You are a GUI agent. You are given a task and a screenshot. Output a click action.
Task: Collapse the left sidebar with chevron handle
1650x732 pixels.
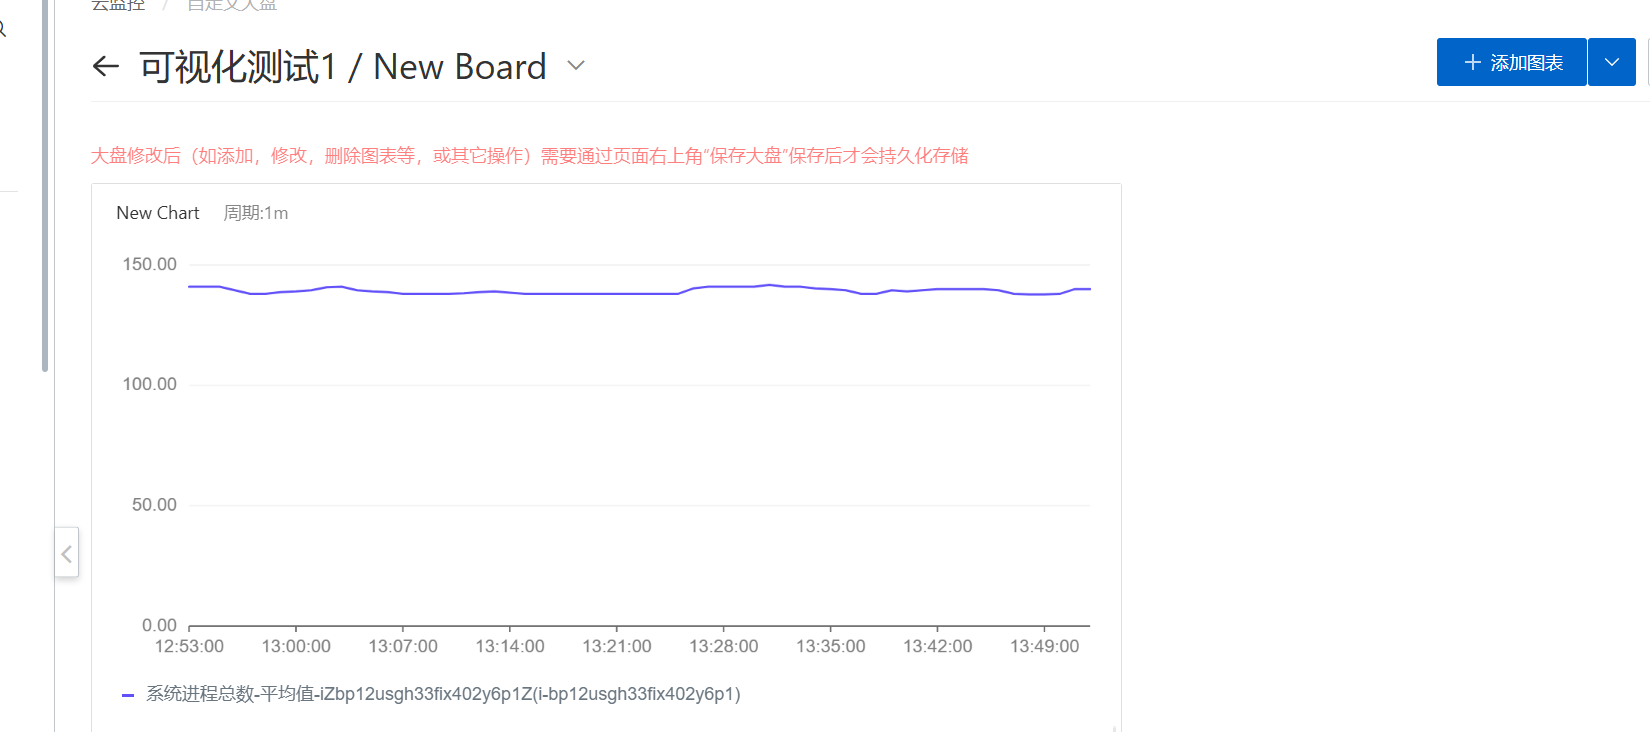pos(66,553)
